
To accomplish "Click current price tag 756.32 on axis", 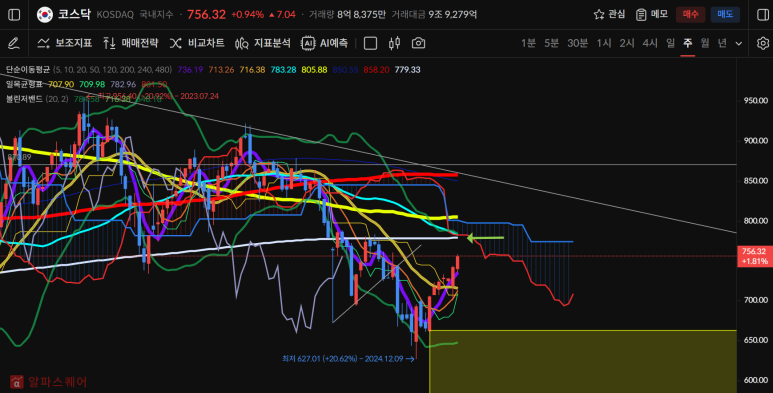I will tap(754, 256).
